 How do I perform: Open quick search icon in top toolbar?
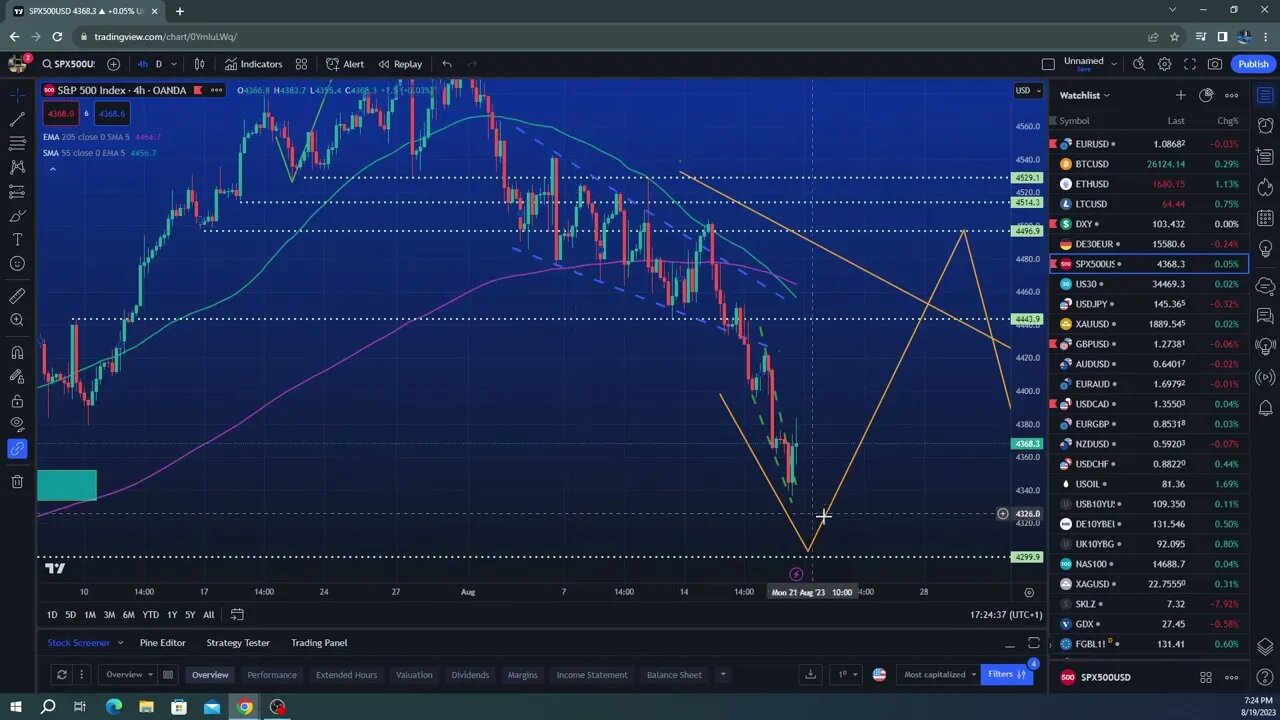(x=1139, y=64)
